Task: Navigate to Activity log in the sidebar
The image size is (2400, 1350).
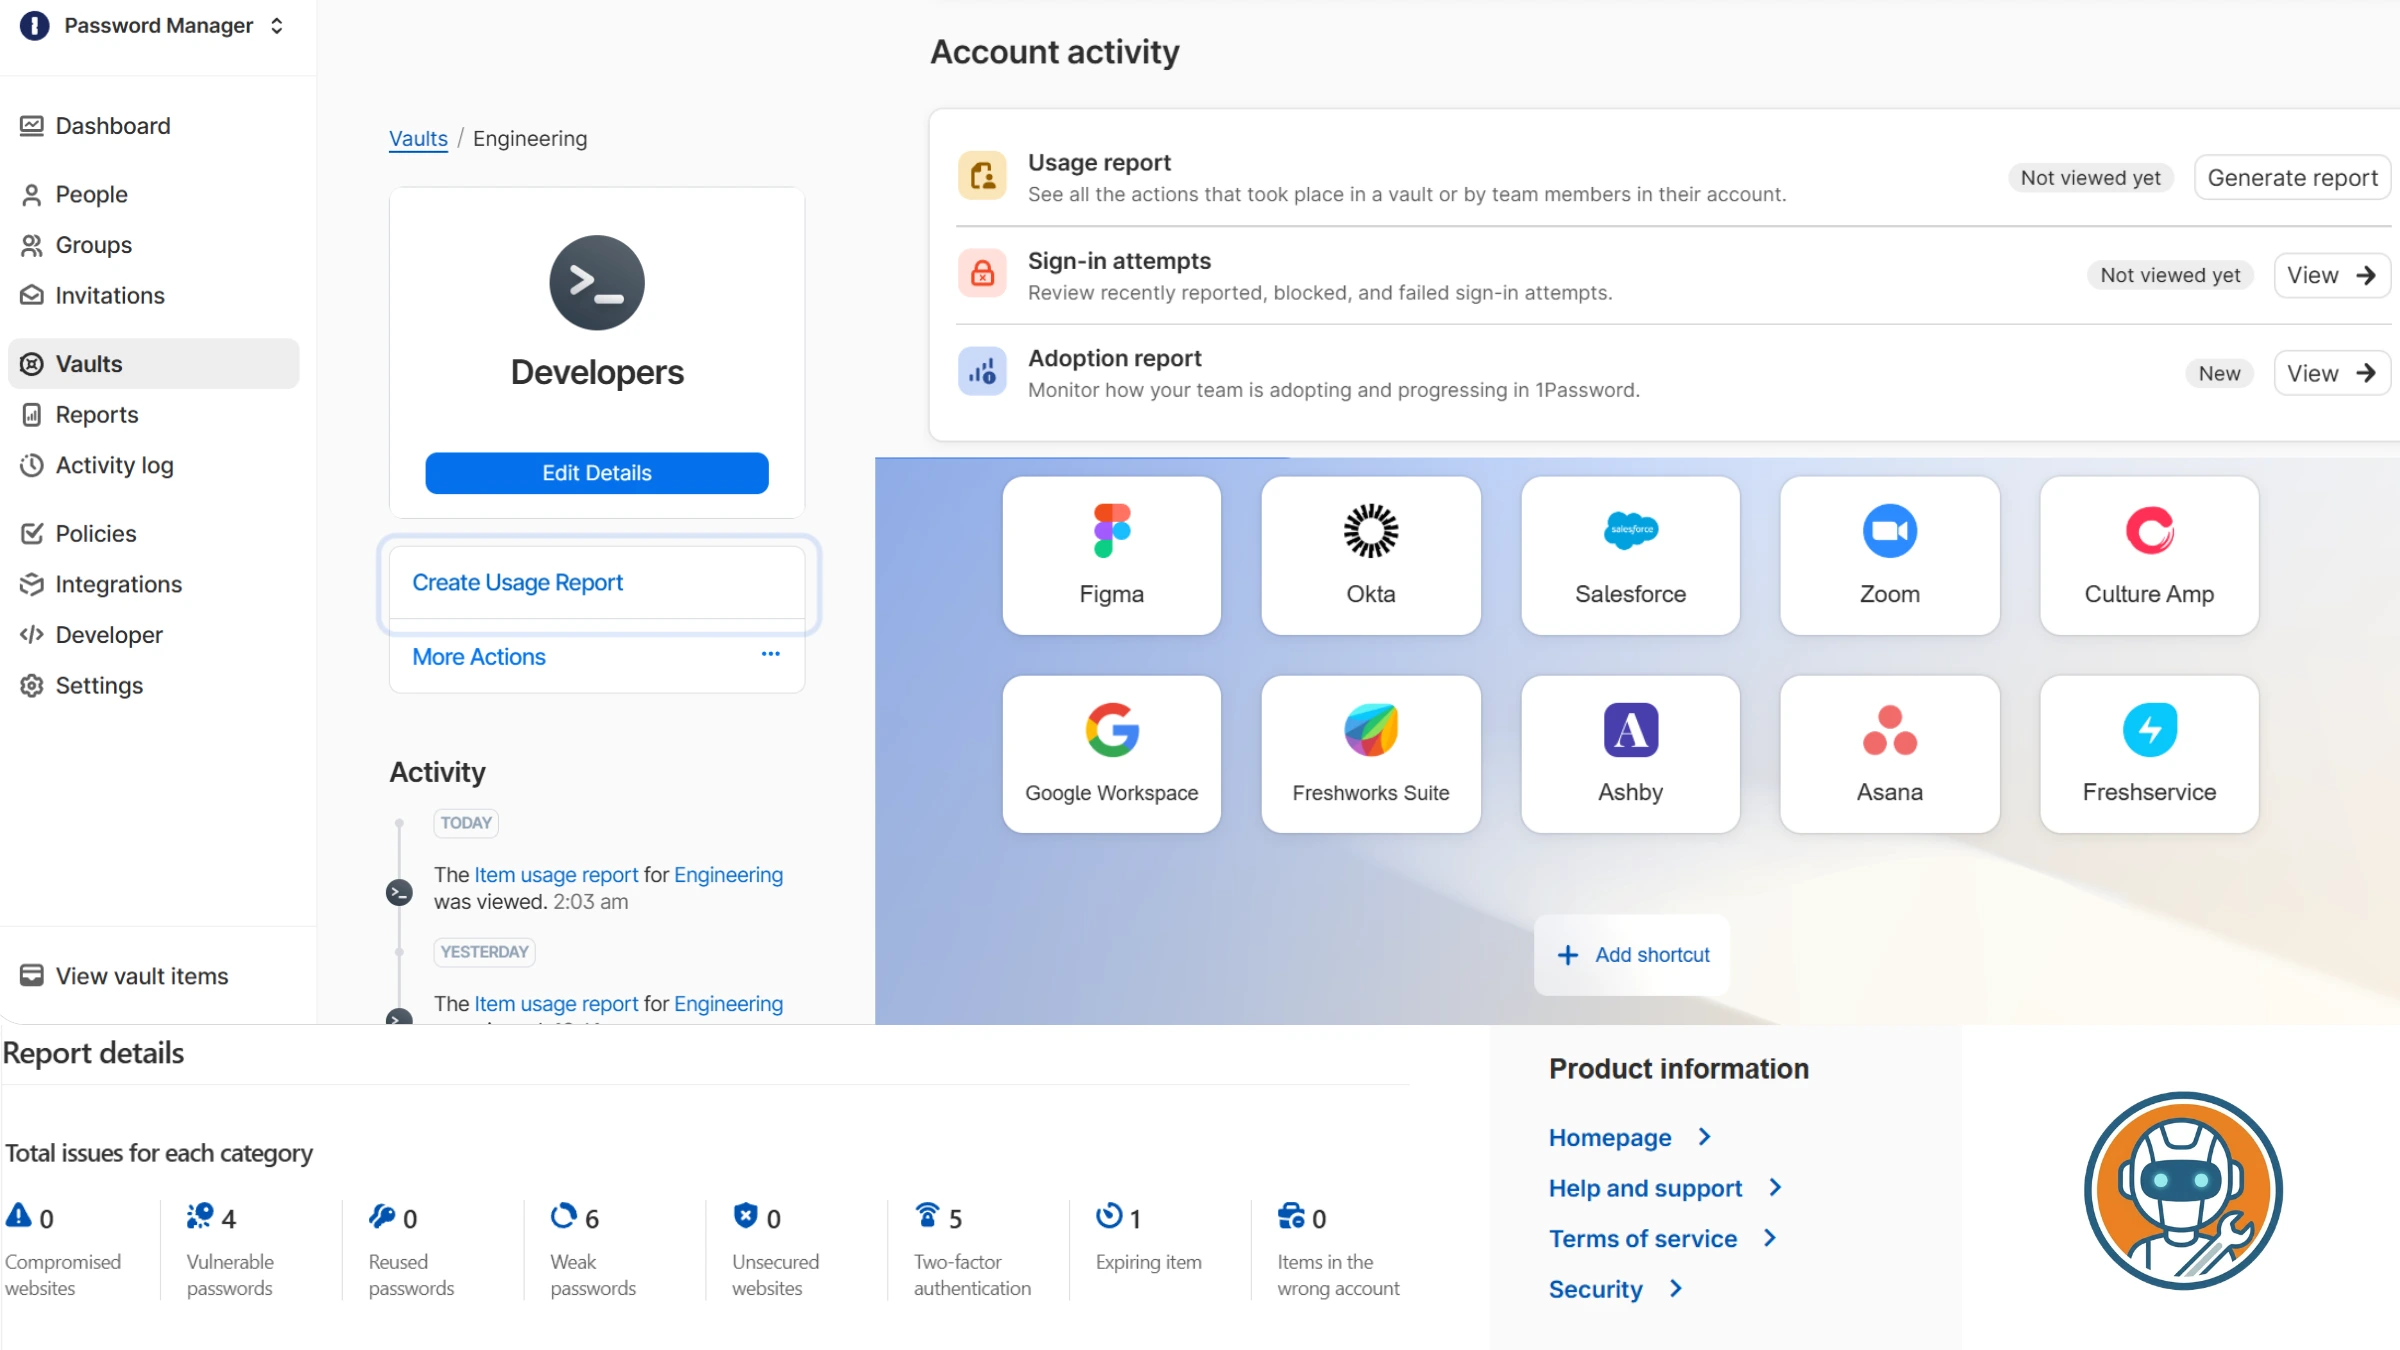Action: click(x=113, y=465)
